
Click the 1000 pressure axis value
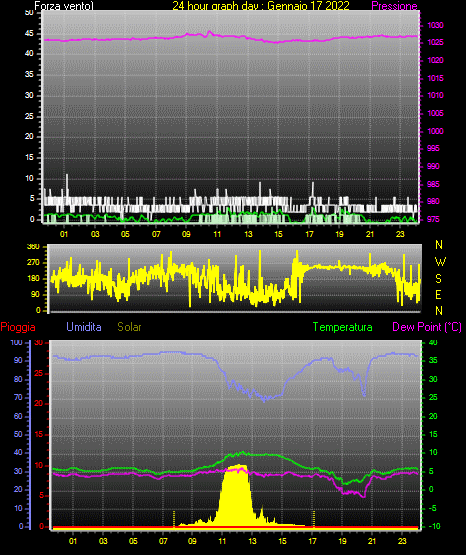[435, 131]
